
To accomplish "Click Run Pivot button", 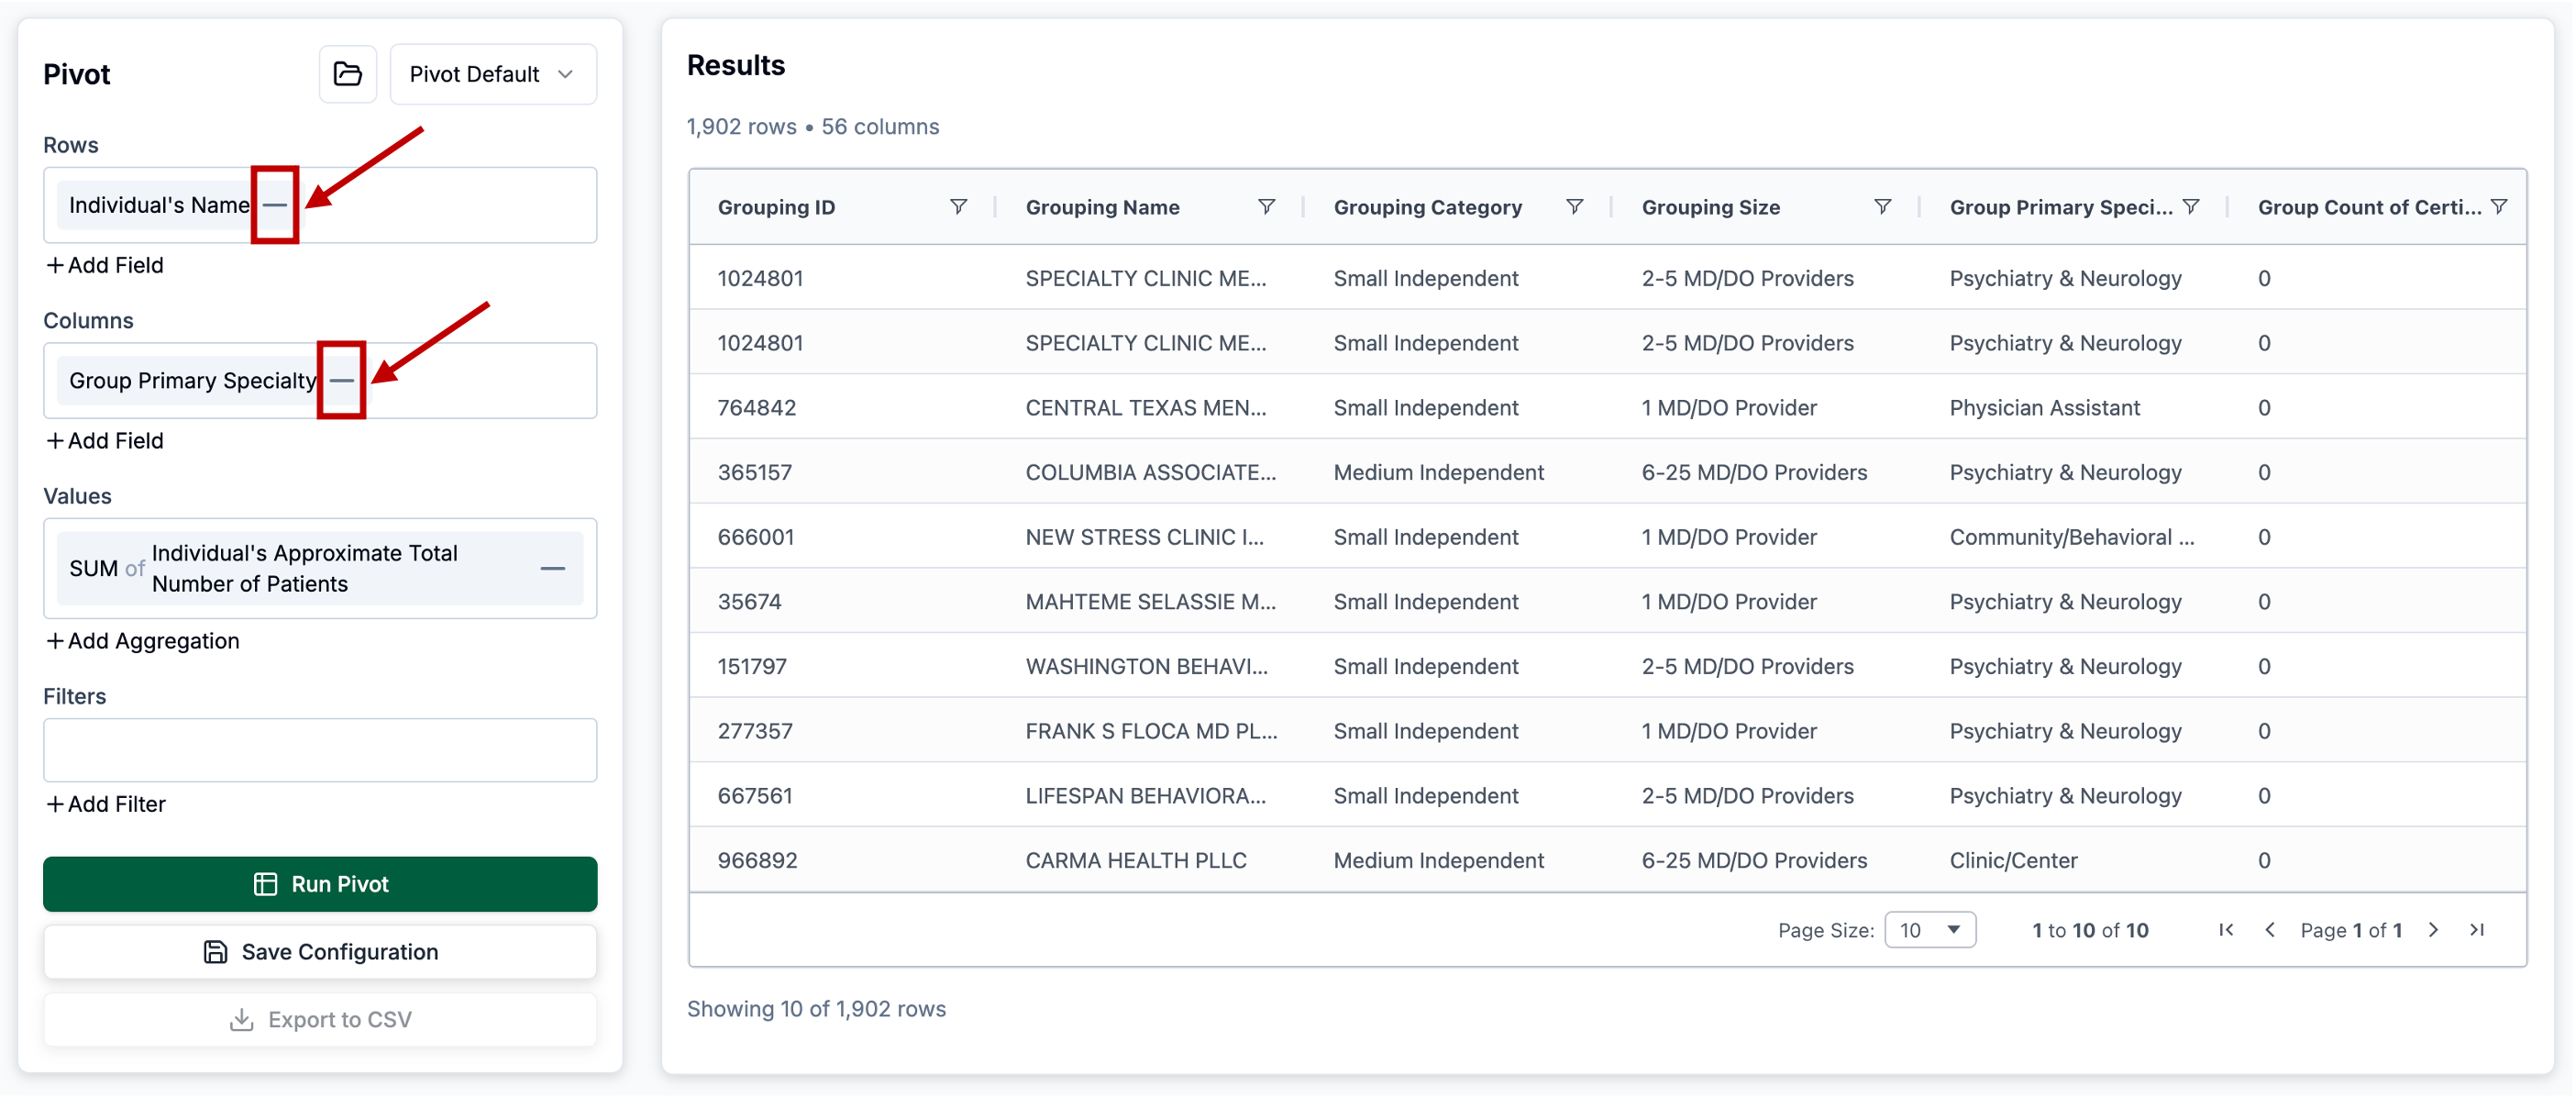I will click(320, 884).
